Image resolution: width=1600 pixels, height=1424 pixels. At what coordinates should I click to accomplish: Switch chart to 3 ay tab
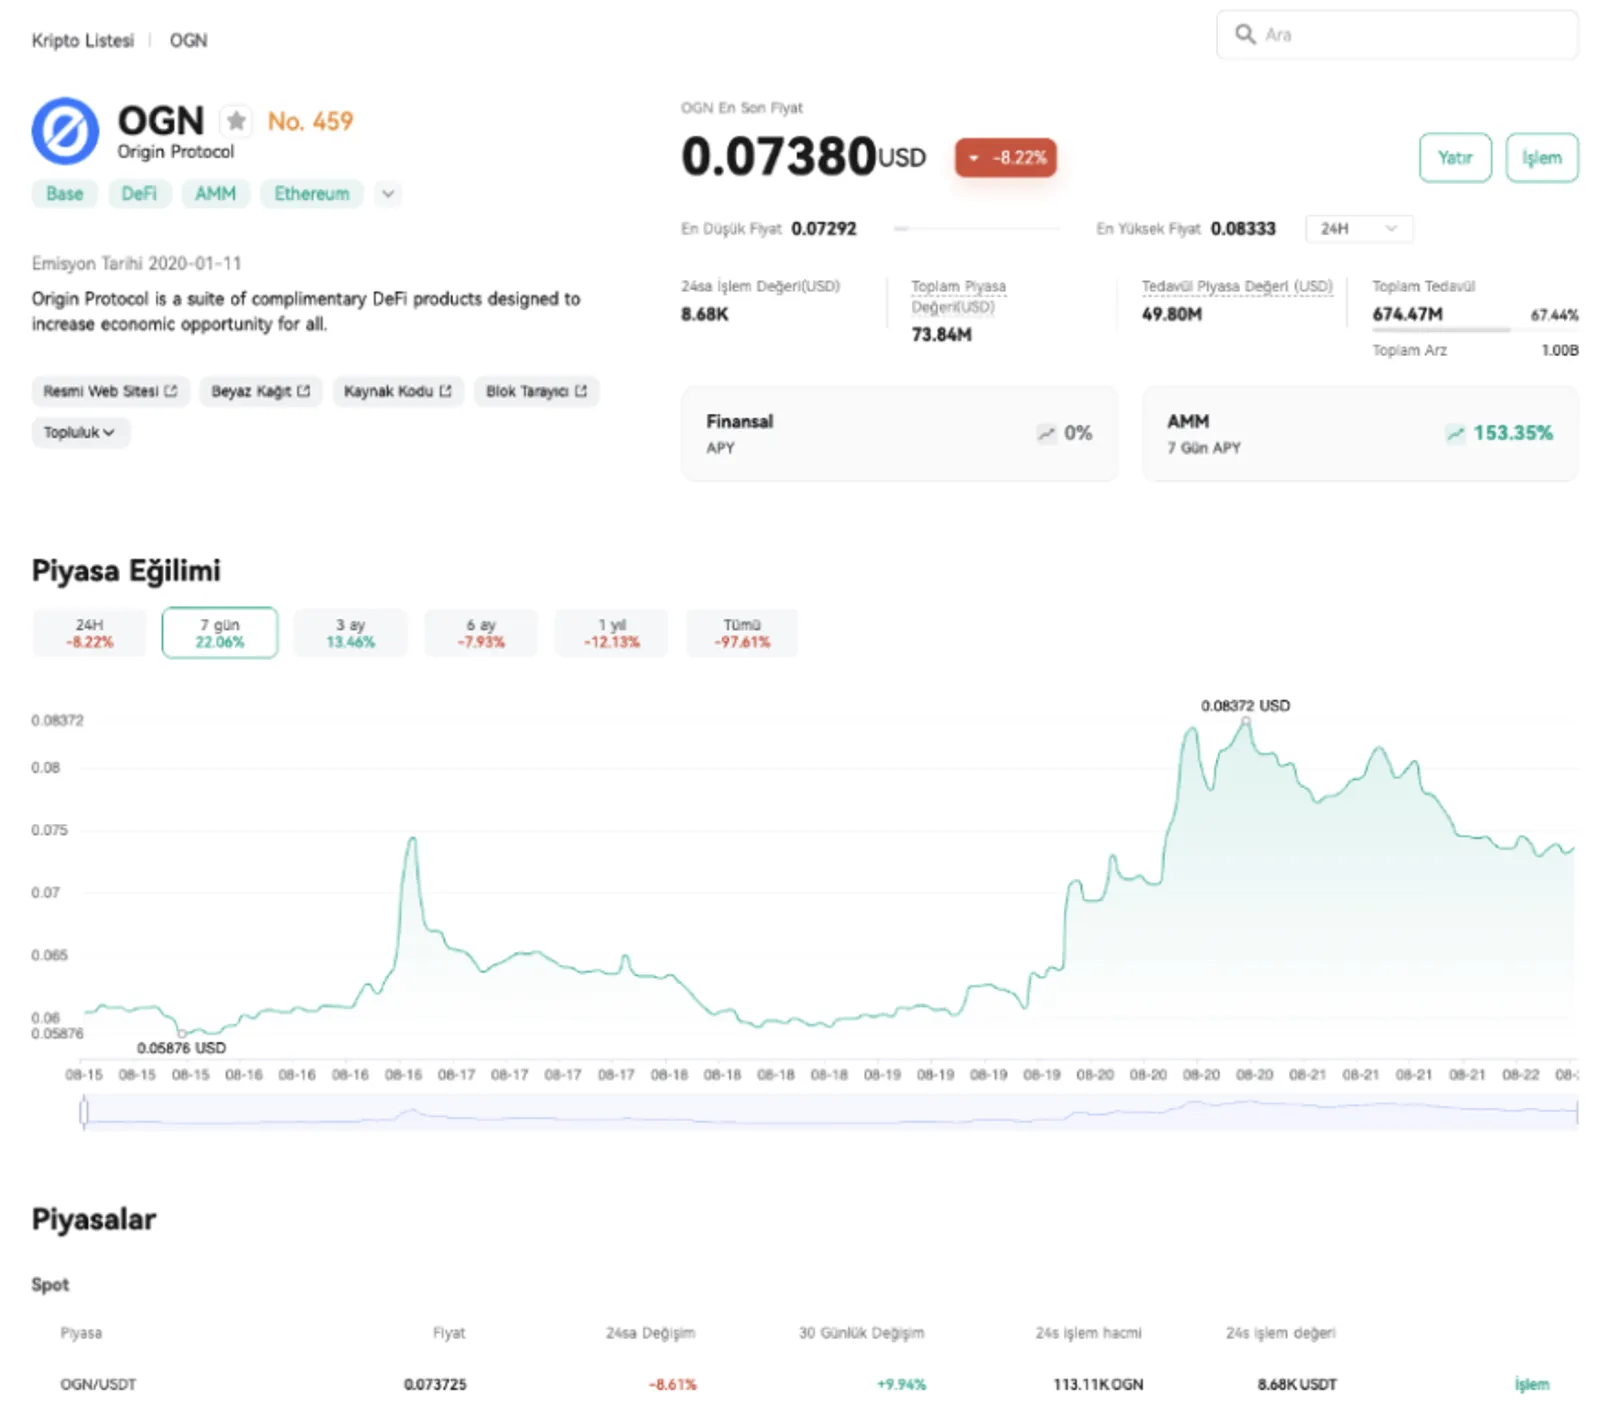[x=351, y=633]
